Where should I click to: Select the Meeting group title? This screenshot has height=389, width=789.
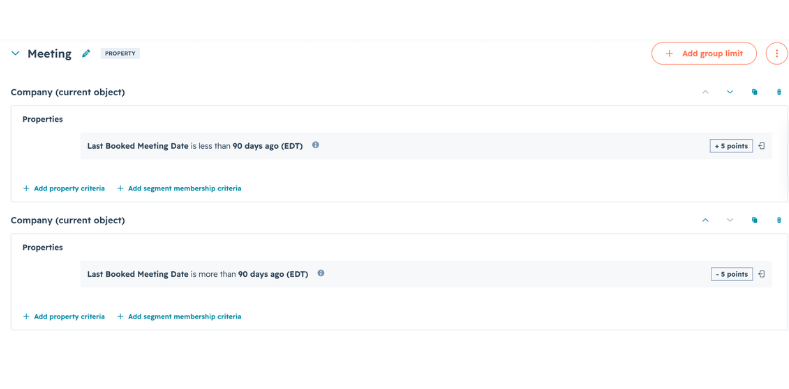[x=49, y=54]
